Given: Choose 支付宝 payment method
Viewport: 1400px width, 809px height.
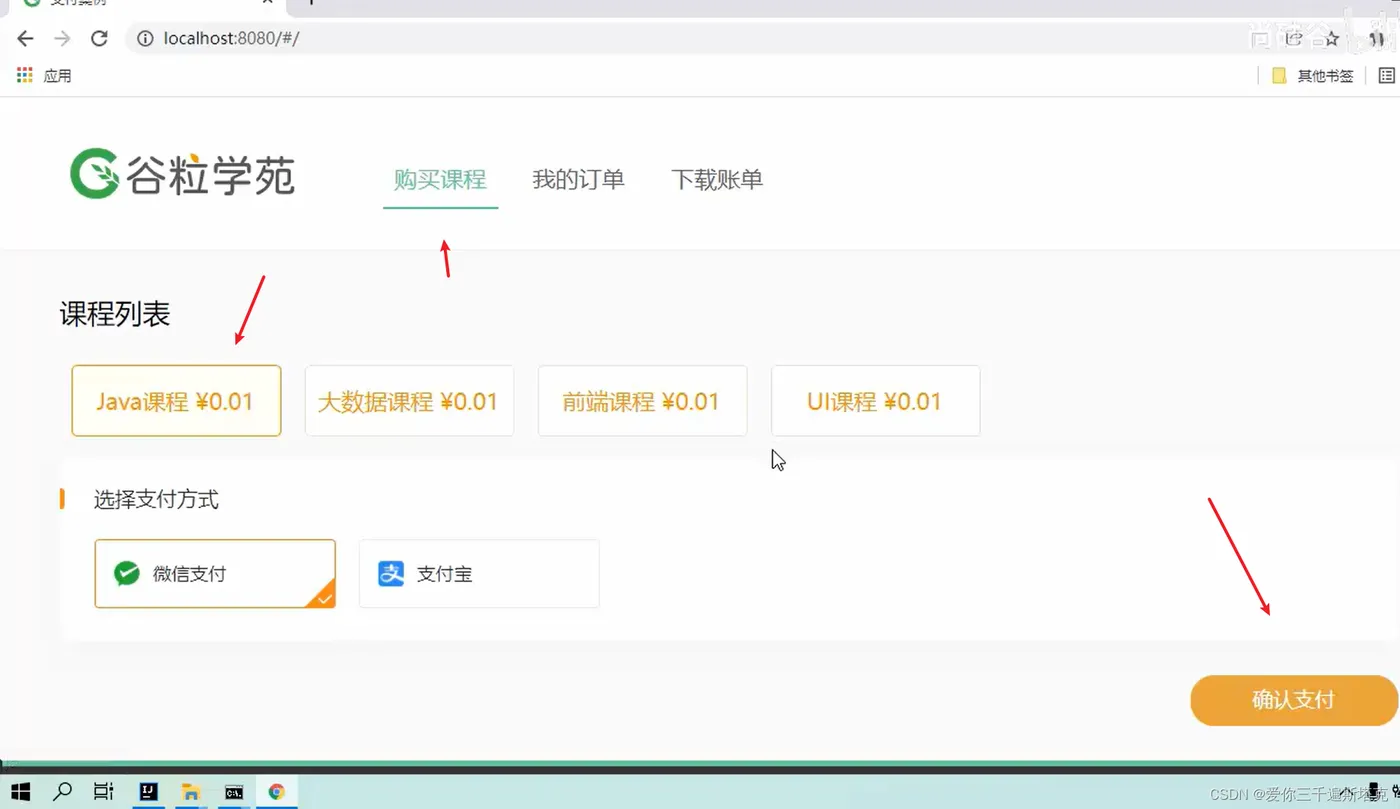Looking at the screenshot, I should pyautogui.click(x=479, y=574).
